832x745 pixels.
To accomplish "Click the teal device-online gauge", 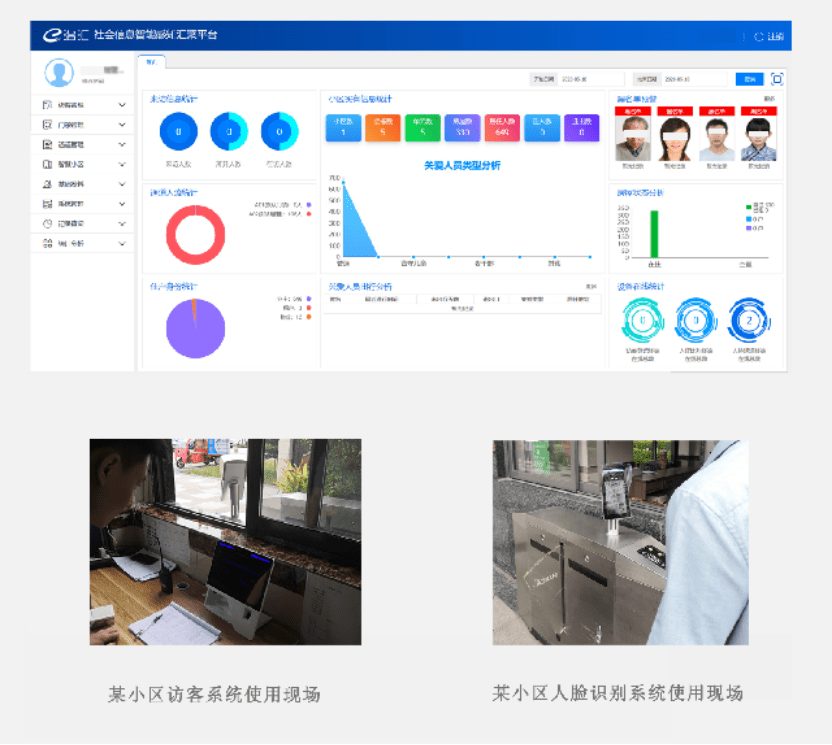I will (643, 320).
